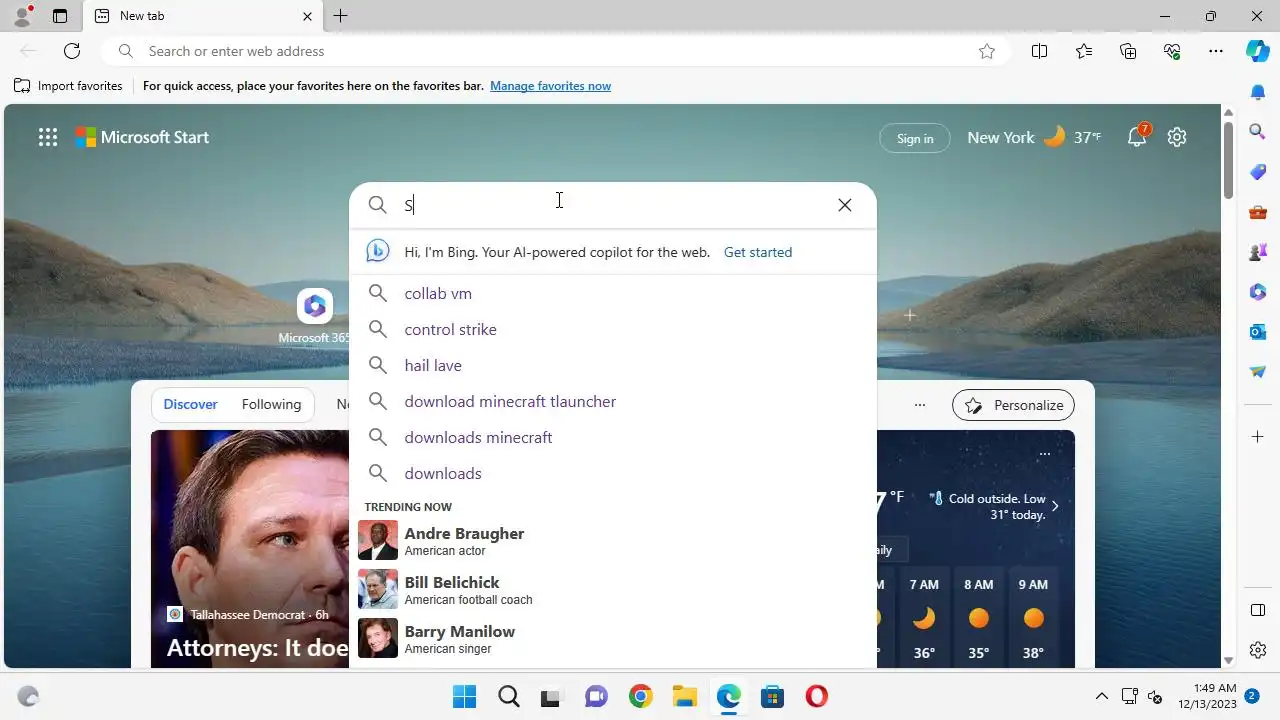Open Windows Start button
The image size is (1280, 720).
[x=464, y=696]
